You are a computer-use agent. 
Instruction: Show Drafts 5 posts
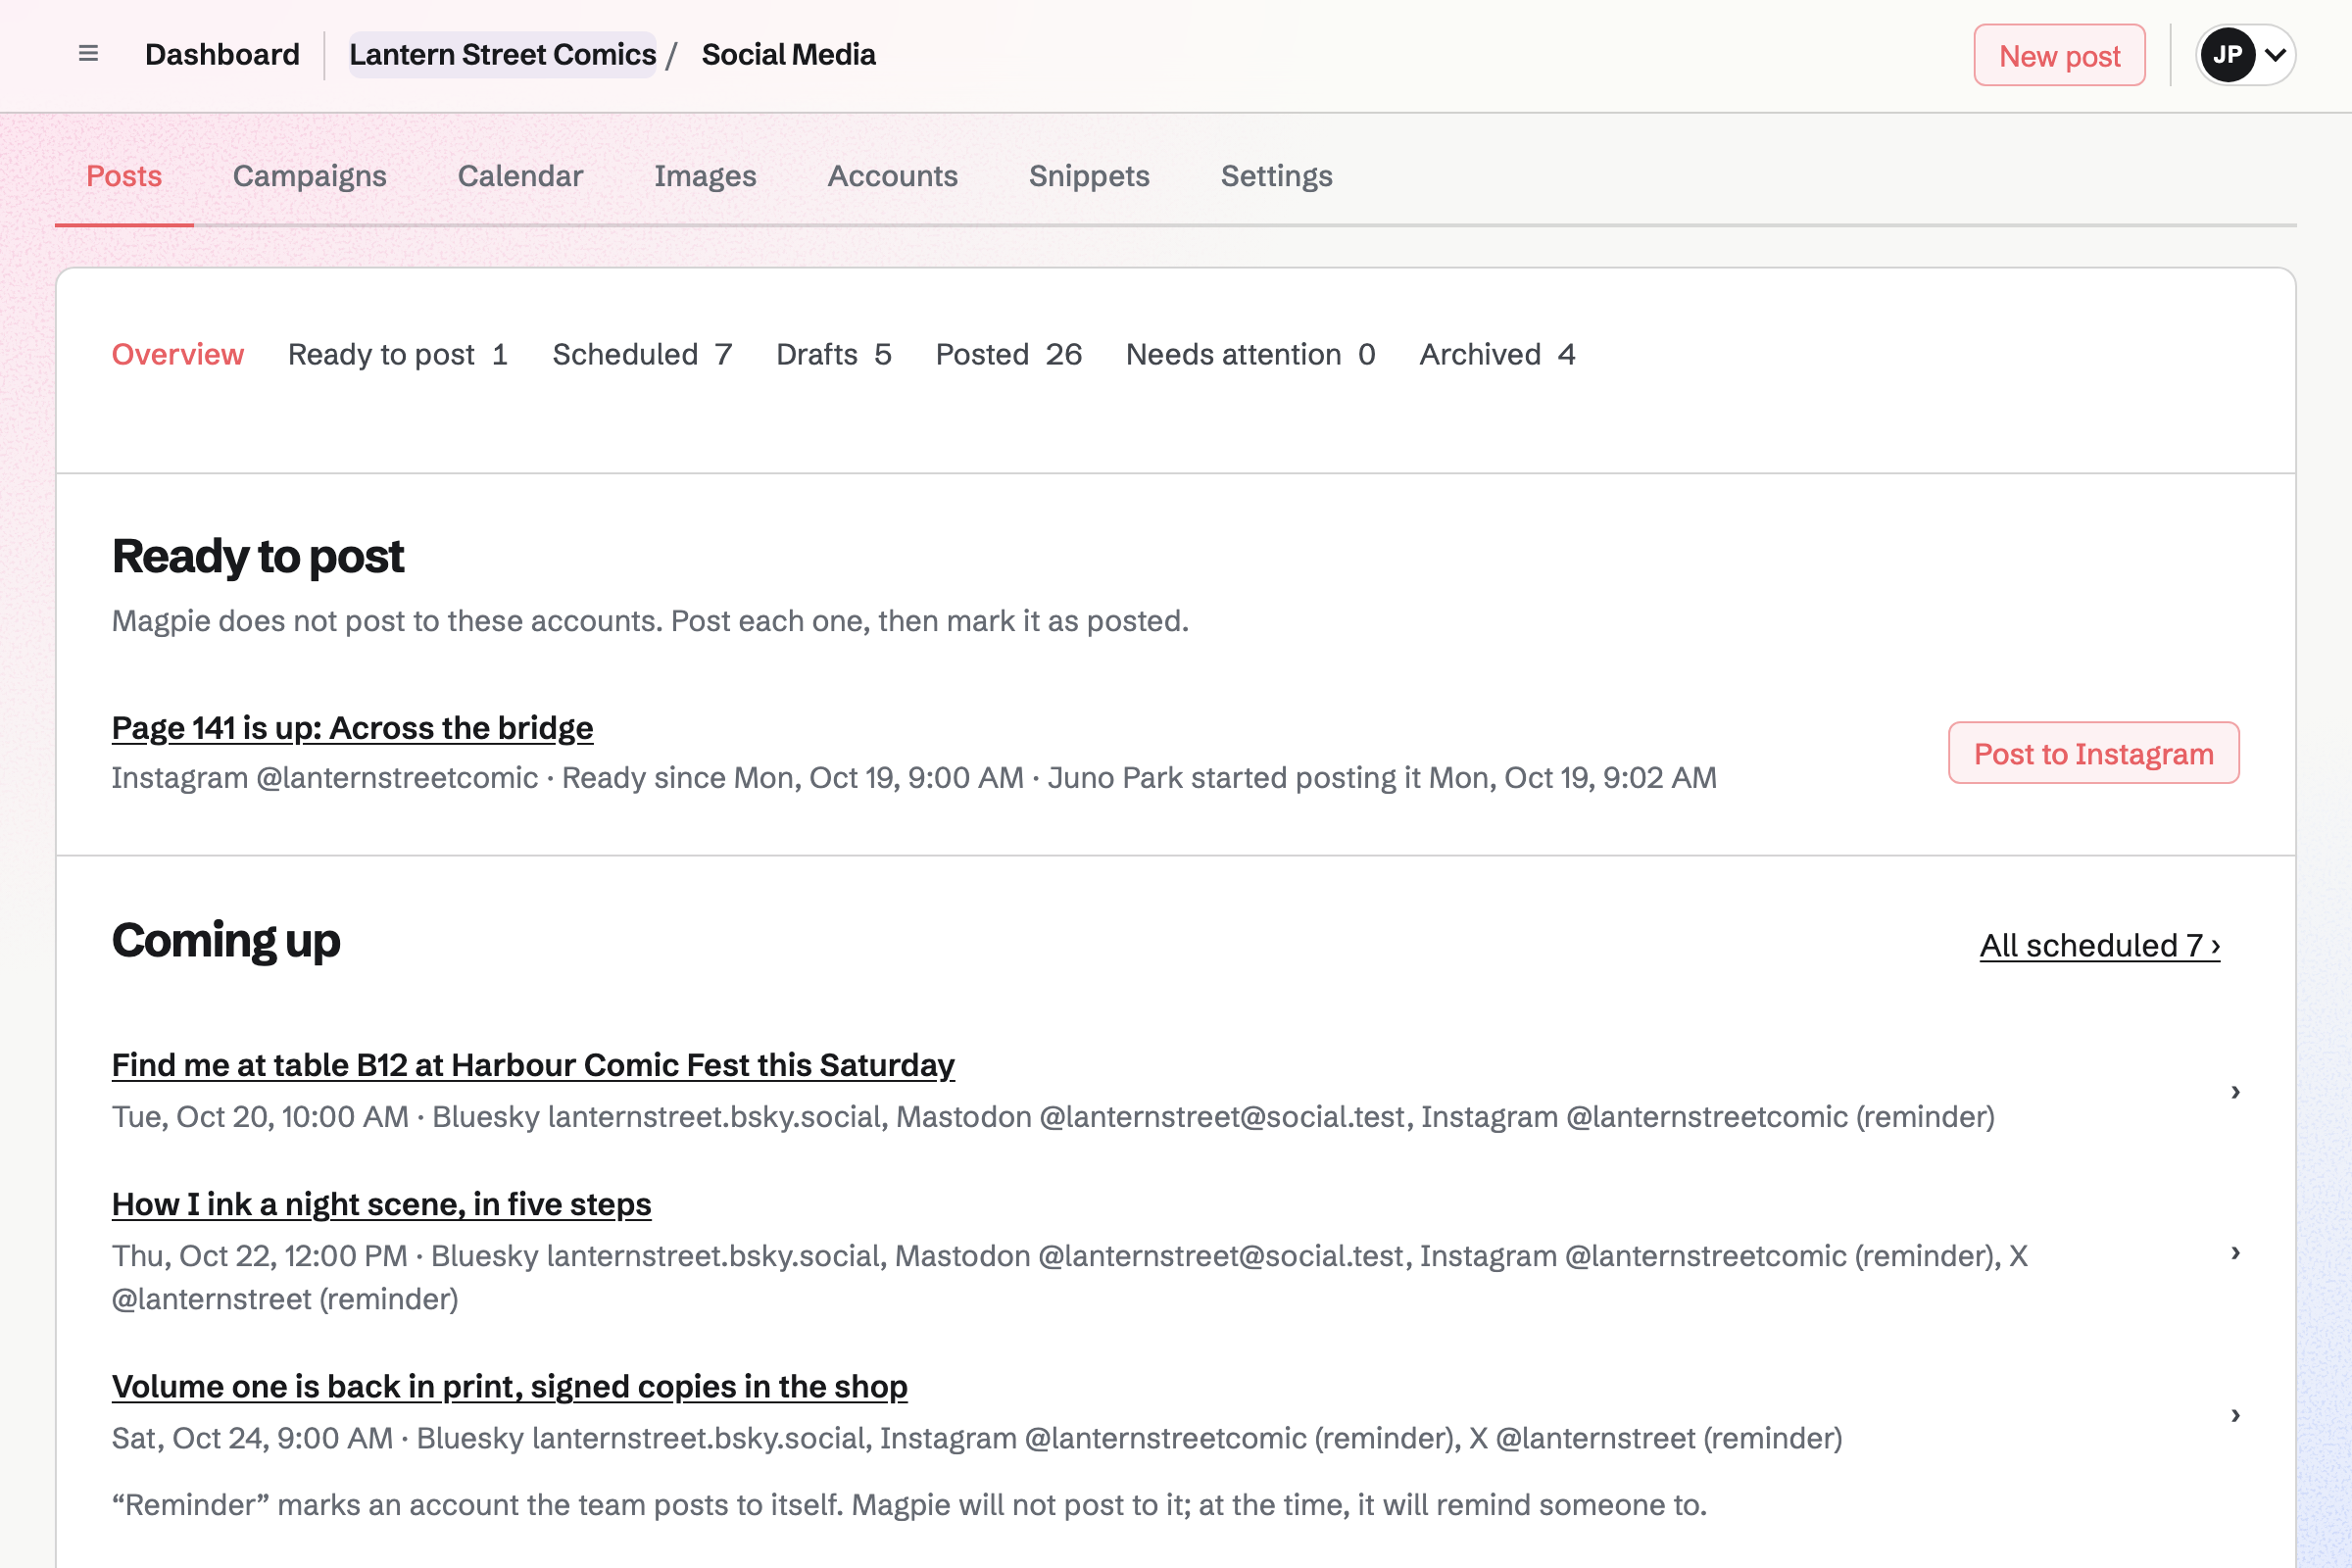point(834,354)
